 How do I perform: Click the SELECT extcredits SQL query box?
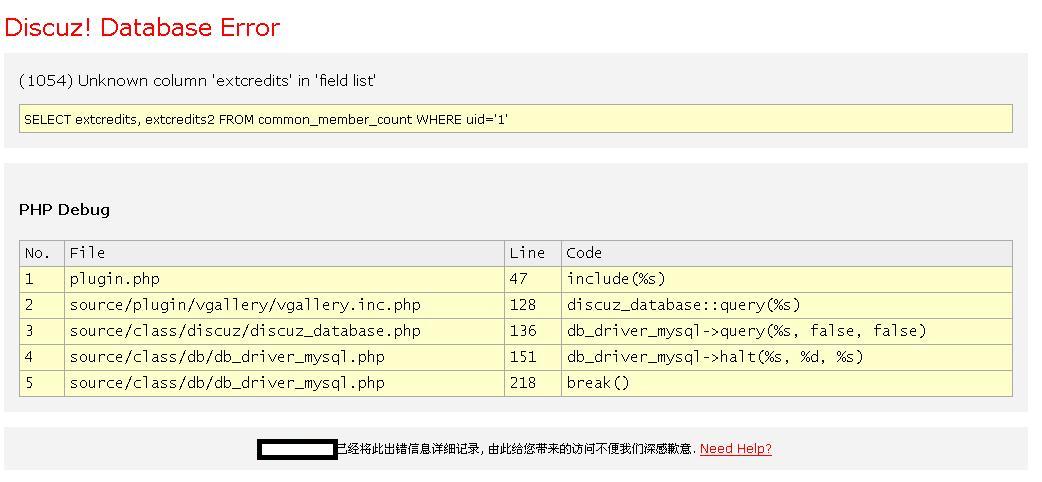coord(516,119)
